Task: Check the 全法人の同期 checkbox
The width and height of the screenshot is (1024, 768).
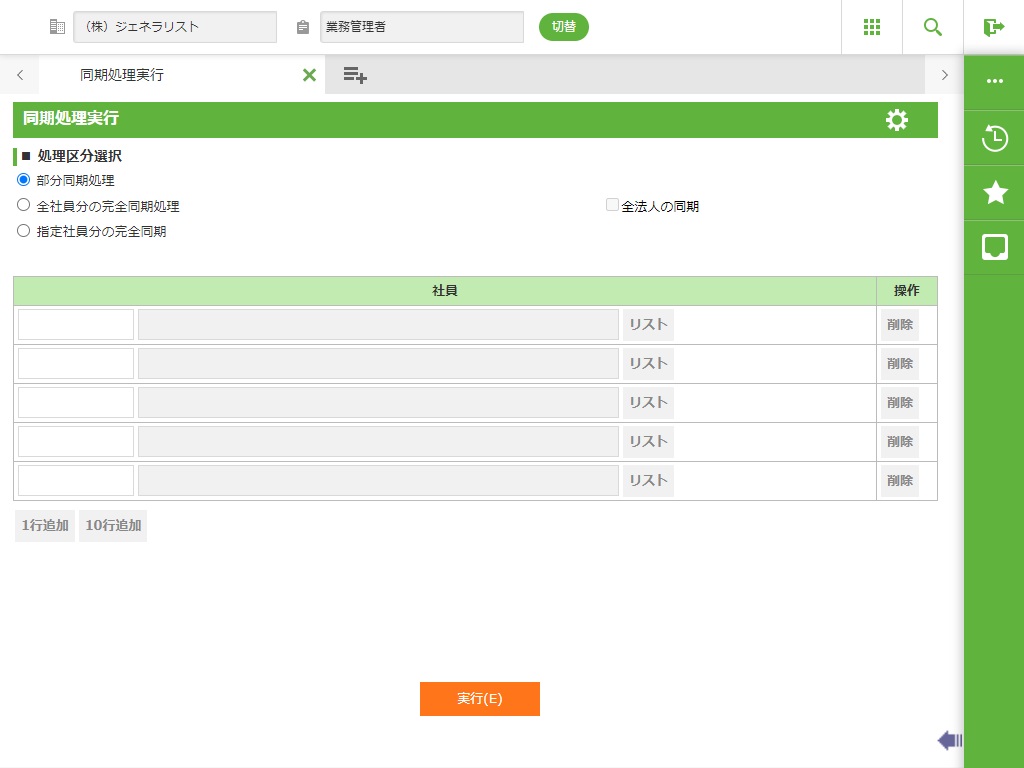Action: pyautogui.click(x=612, y=205)
